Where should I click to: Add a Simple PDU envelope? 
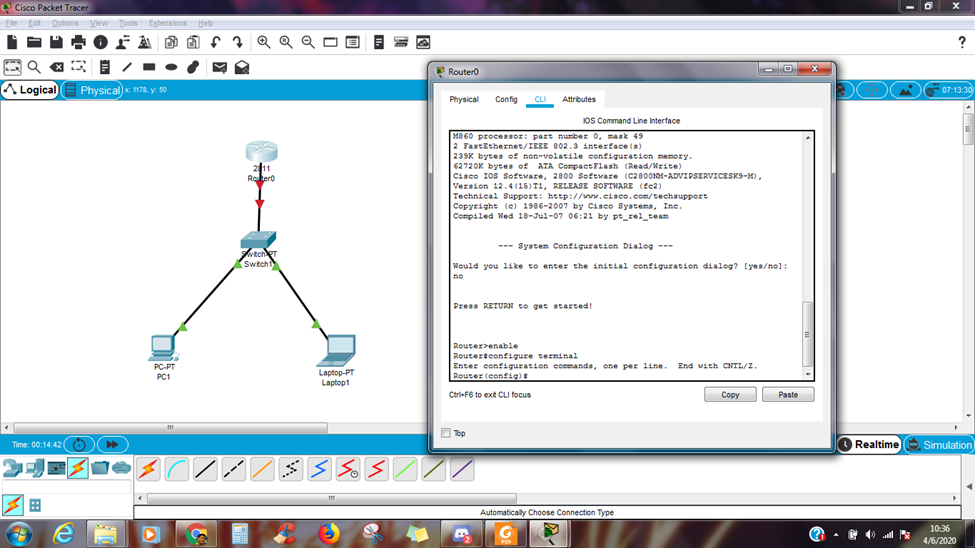[x=219, y=67]
